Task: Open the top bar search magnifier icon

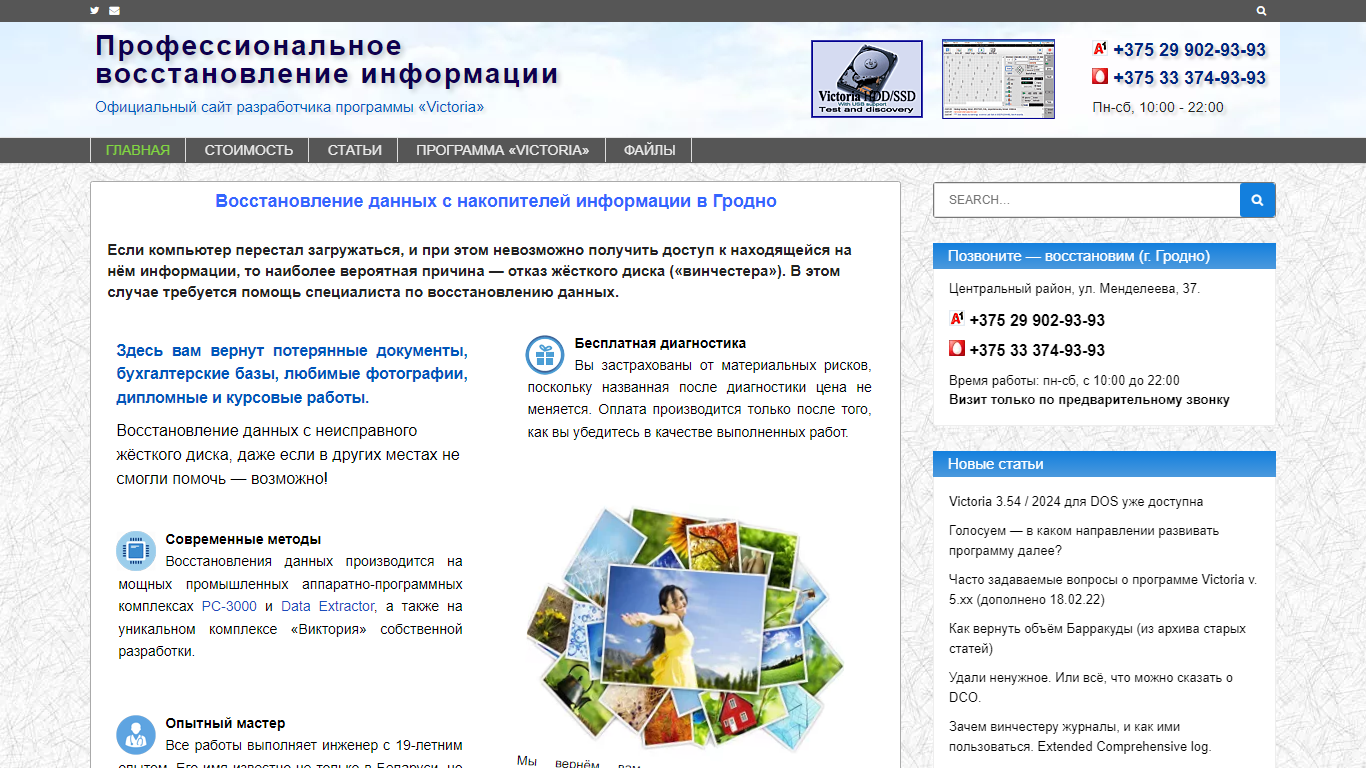Action: [1262, 11]
